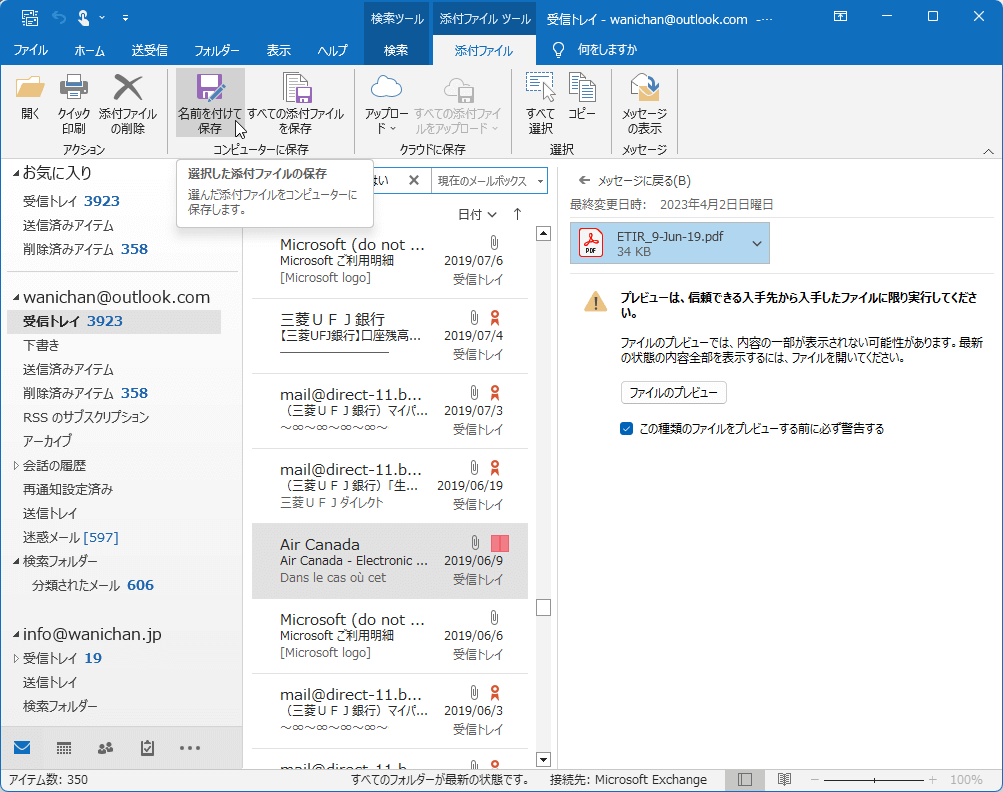1003x792 pixels.
Task: Collapse the wanichan@outlook.com account tree
Action: 16,297
